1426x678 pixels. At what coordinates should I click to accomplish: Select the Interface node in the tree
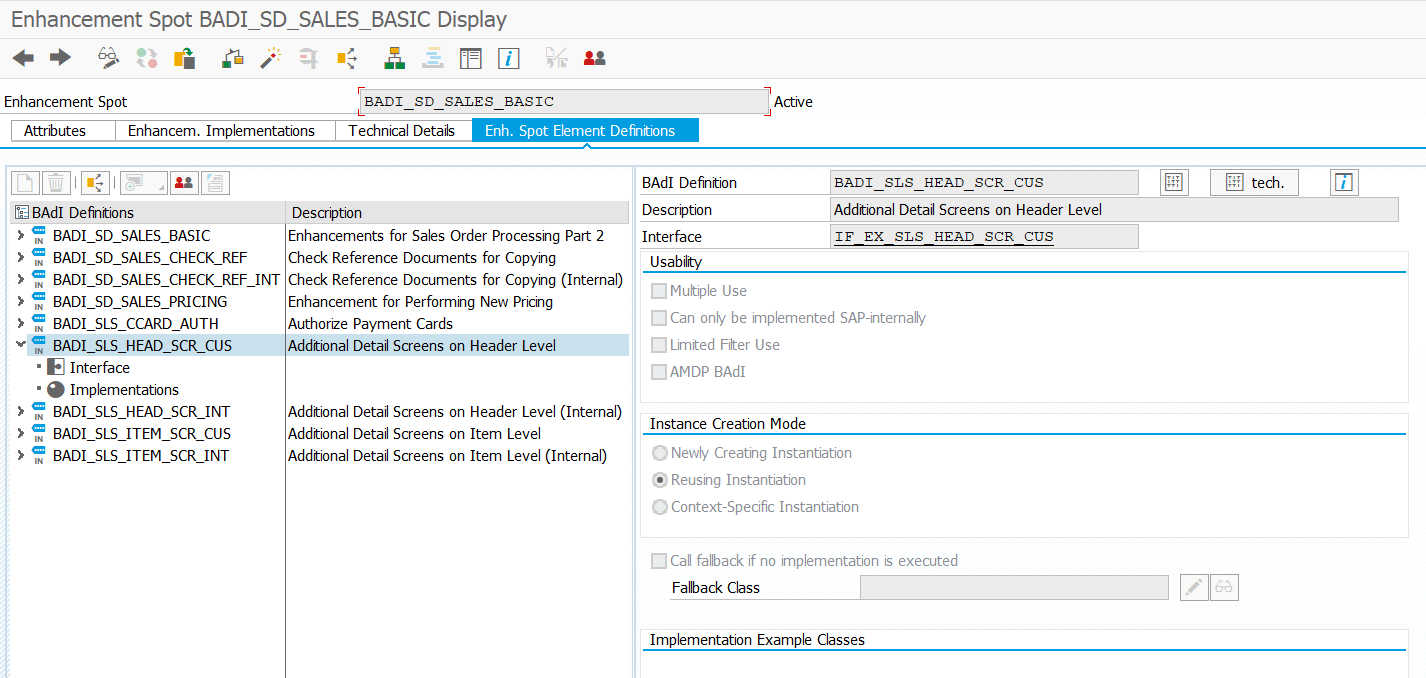click(x=100, y=368)
